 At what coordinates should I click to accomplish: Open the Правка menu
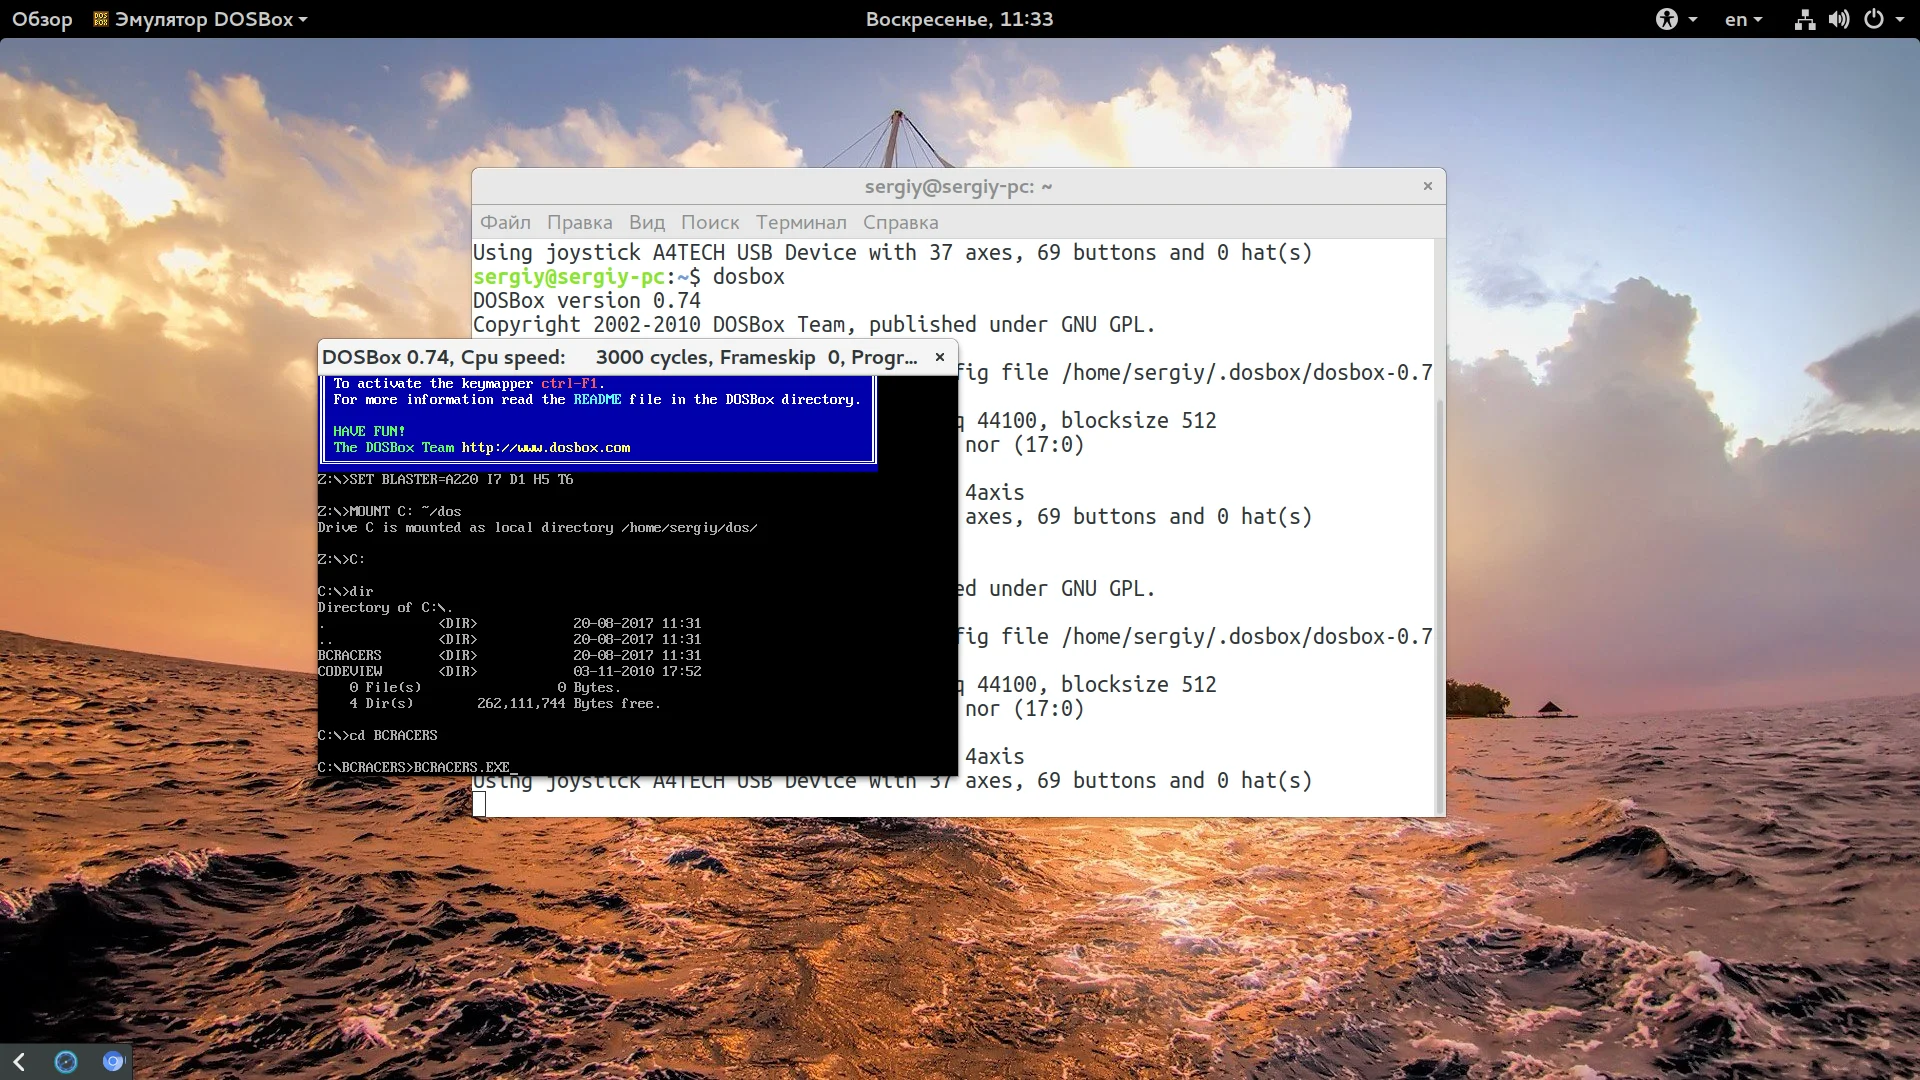click(x=579, y=222)
